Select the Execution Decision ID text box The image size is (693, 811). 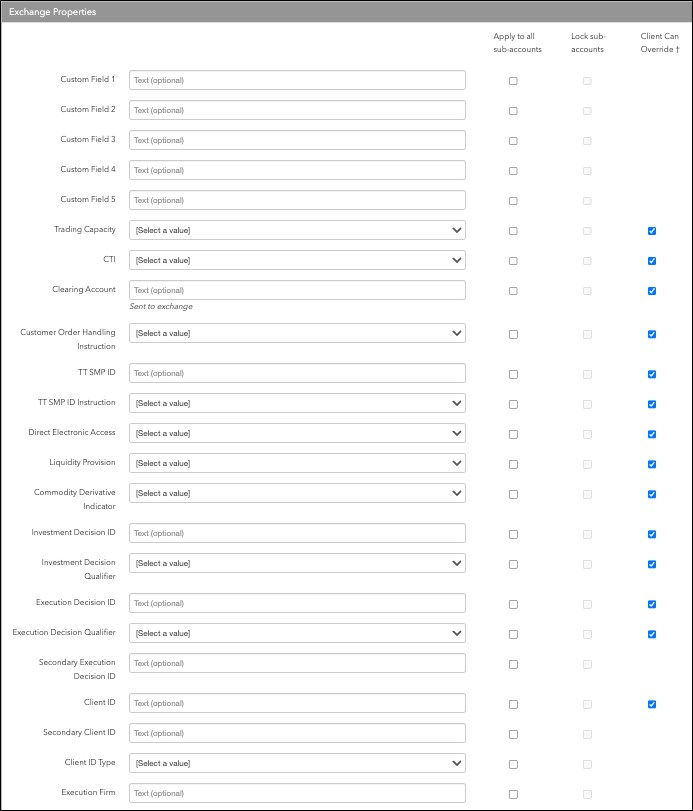tap(297, 603)
